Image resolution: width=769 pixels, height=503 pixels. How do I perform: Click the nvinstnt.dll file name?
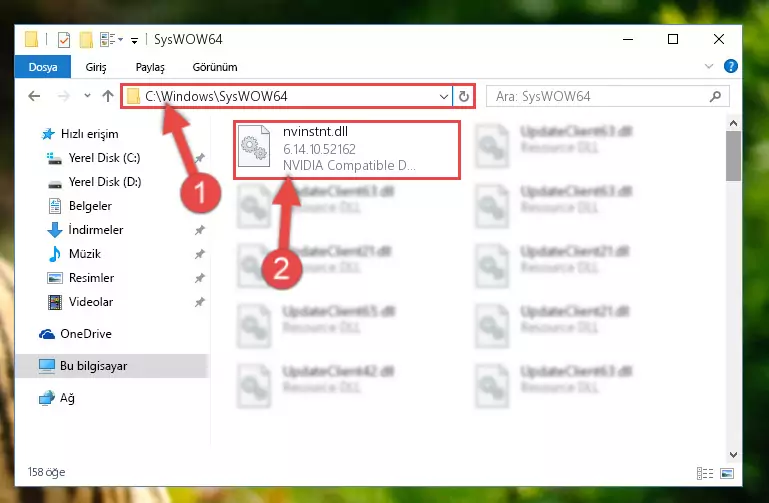point(315,131)
